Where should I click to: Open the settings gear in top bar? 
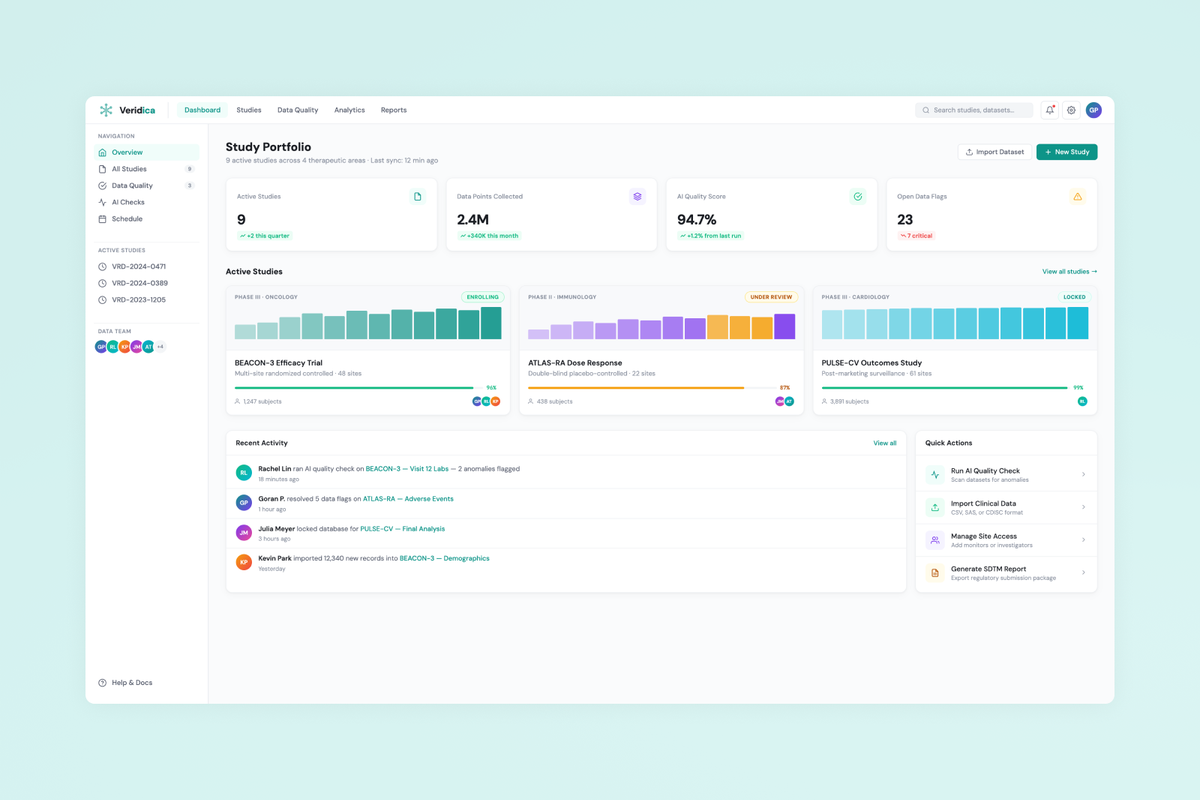[1071, 110]
